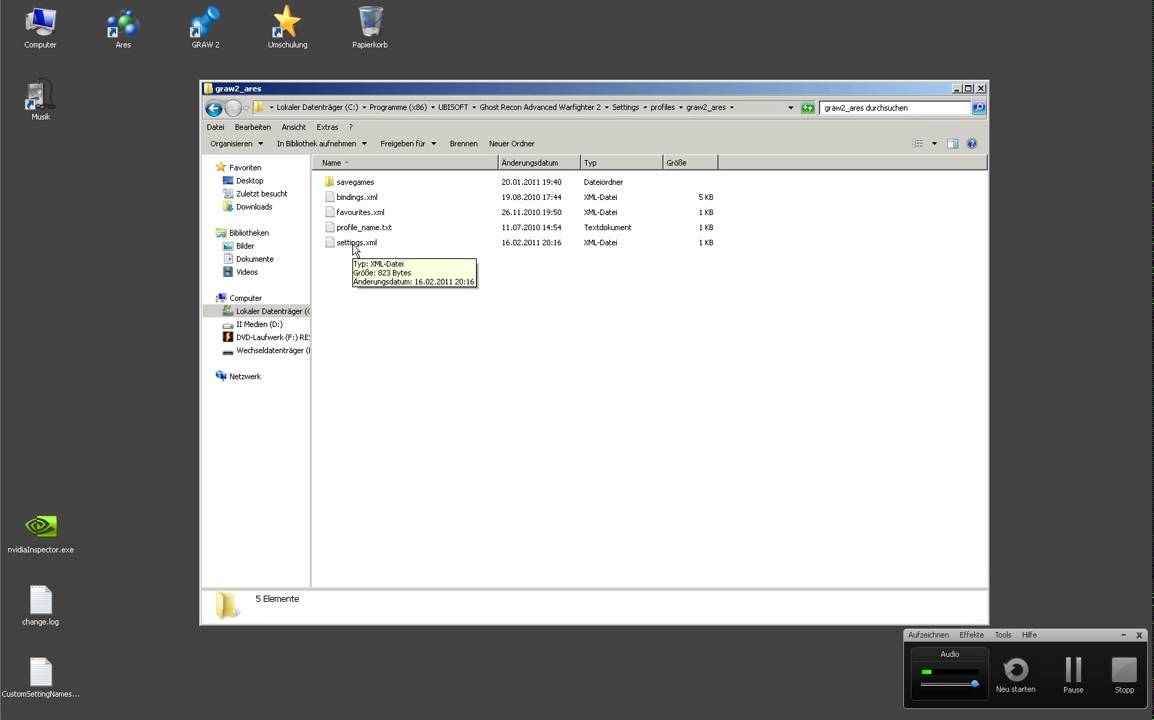The image size is (1154, 720).
Task: Click the view mode icon in toolbar
Action: pos(918,144)
